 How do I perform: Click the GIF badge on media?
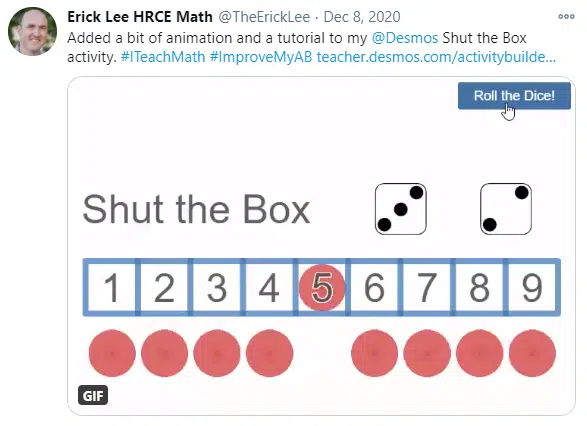[93, 395]
